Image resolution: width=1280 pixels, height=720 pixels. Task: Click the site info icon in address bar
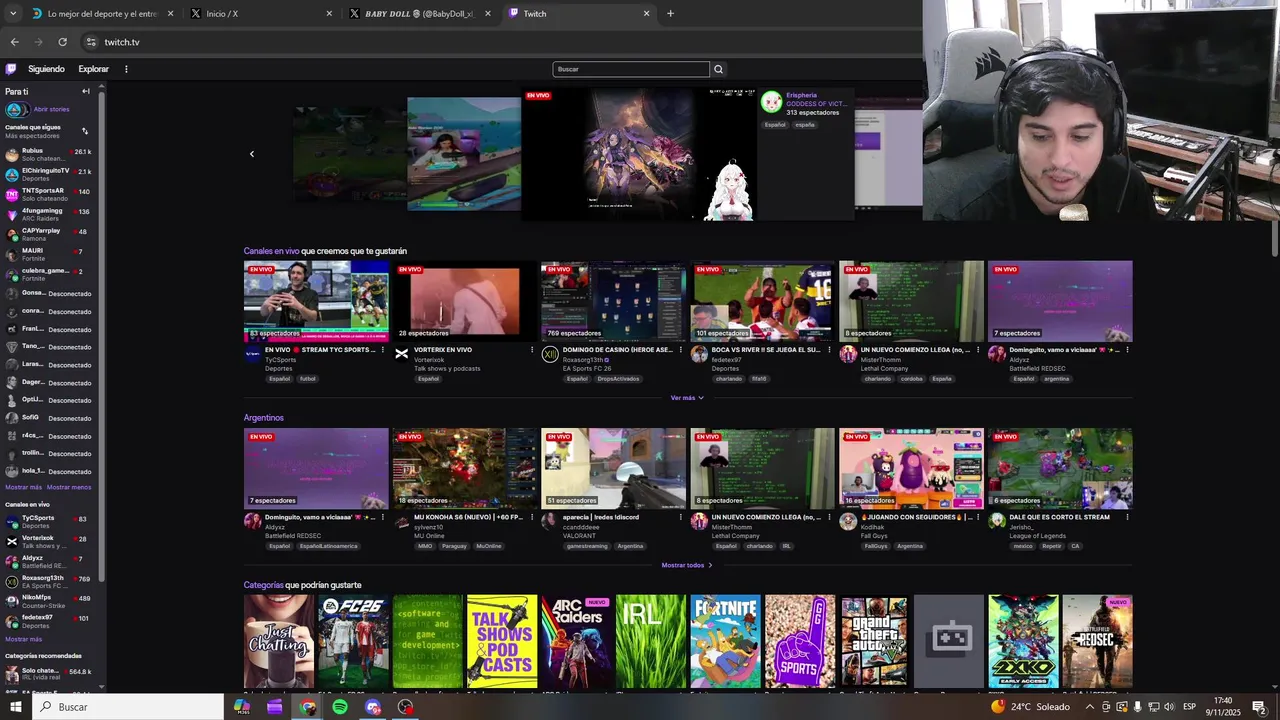tap(91, 42)
